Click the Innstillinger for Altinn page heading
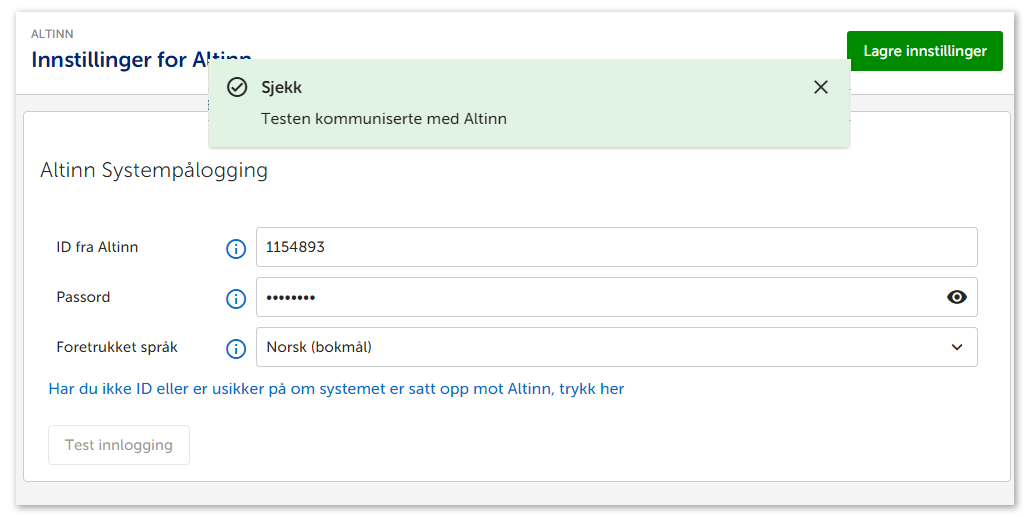The width and height of the screenshot is (1030, 517). pos(120,60)
